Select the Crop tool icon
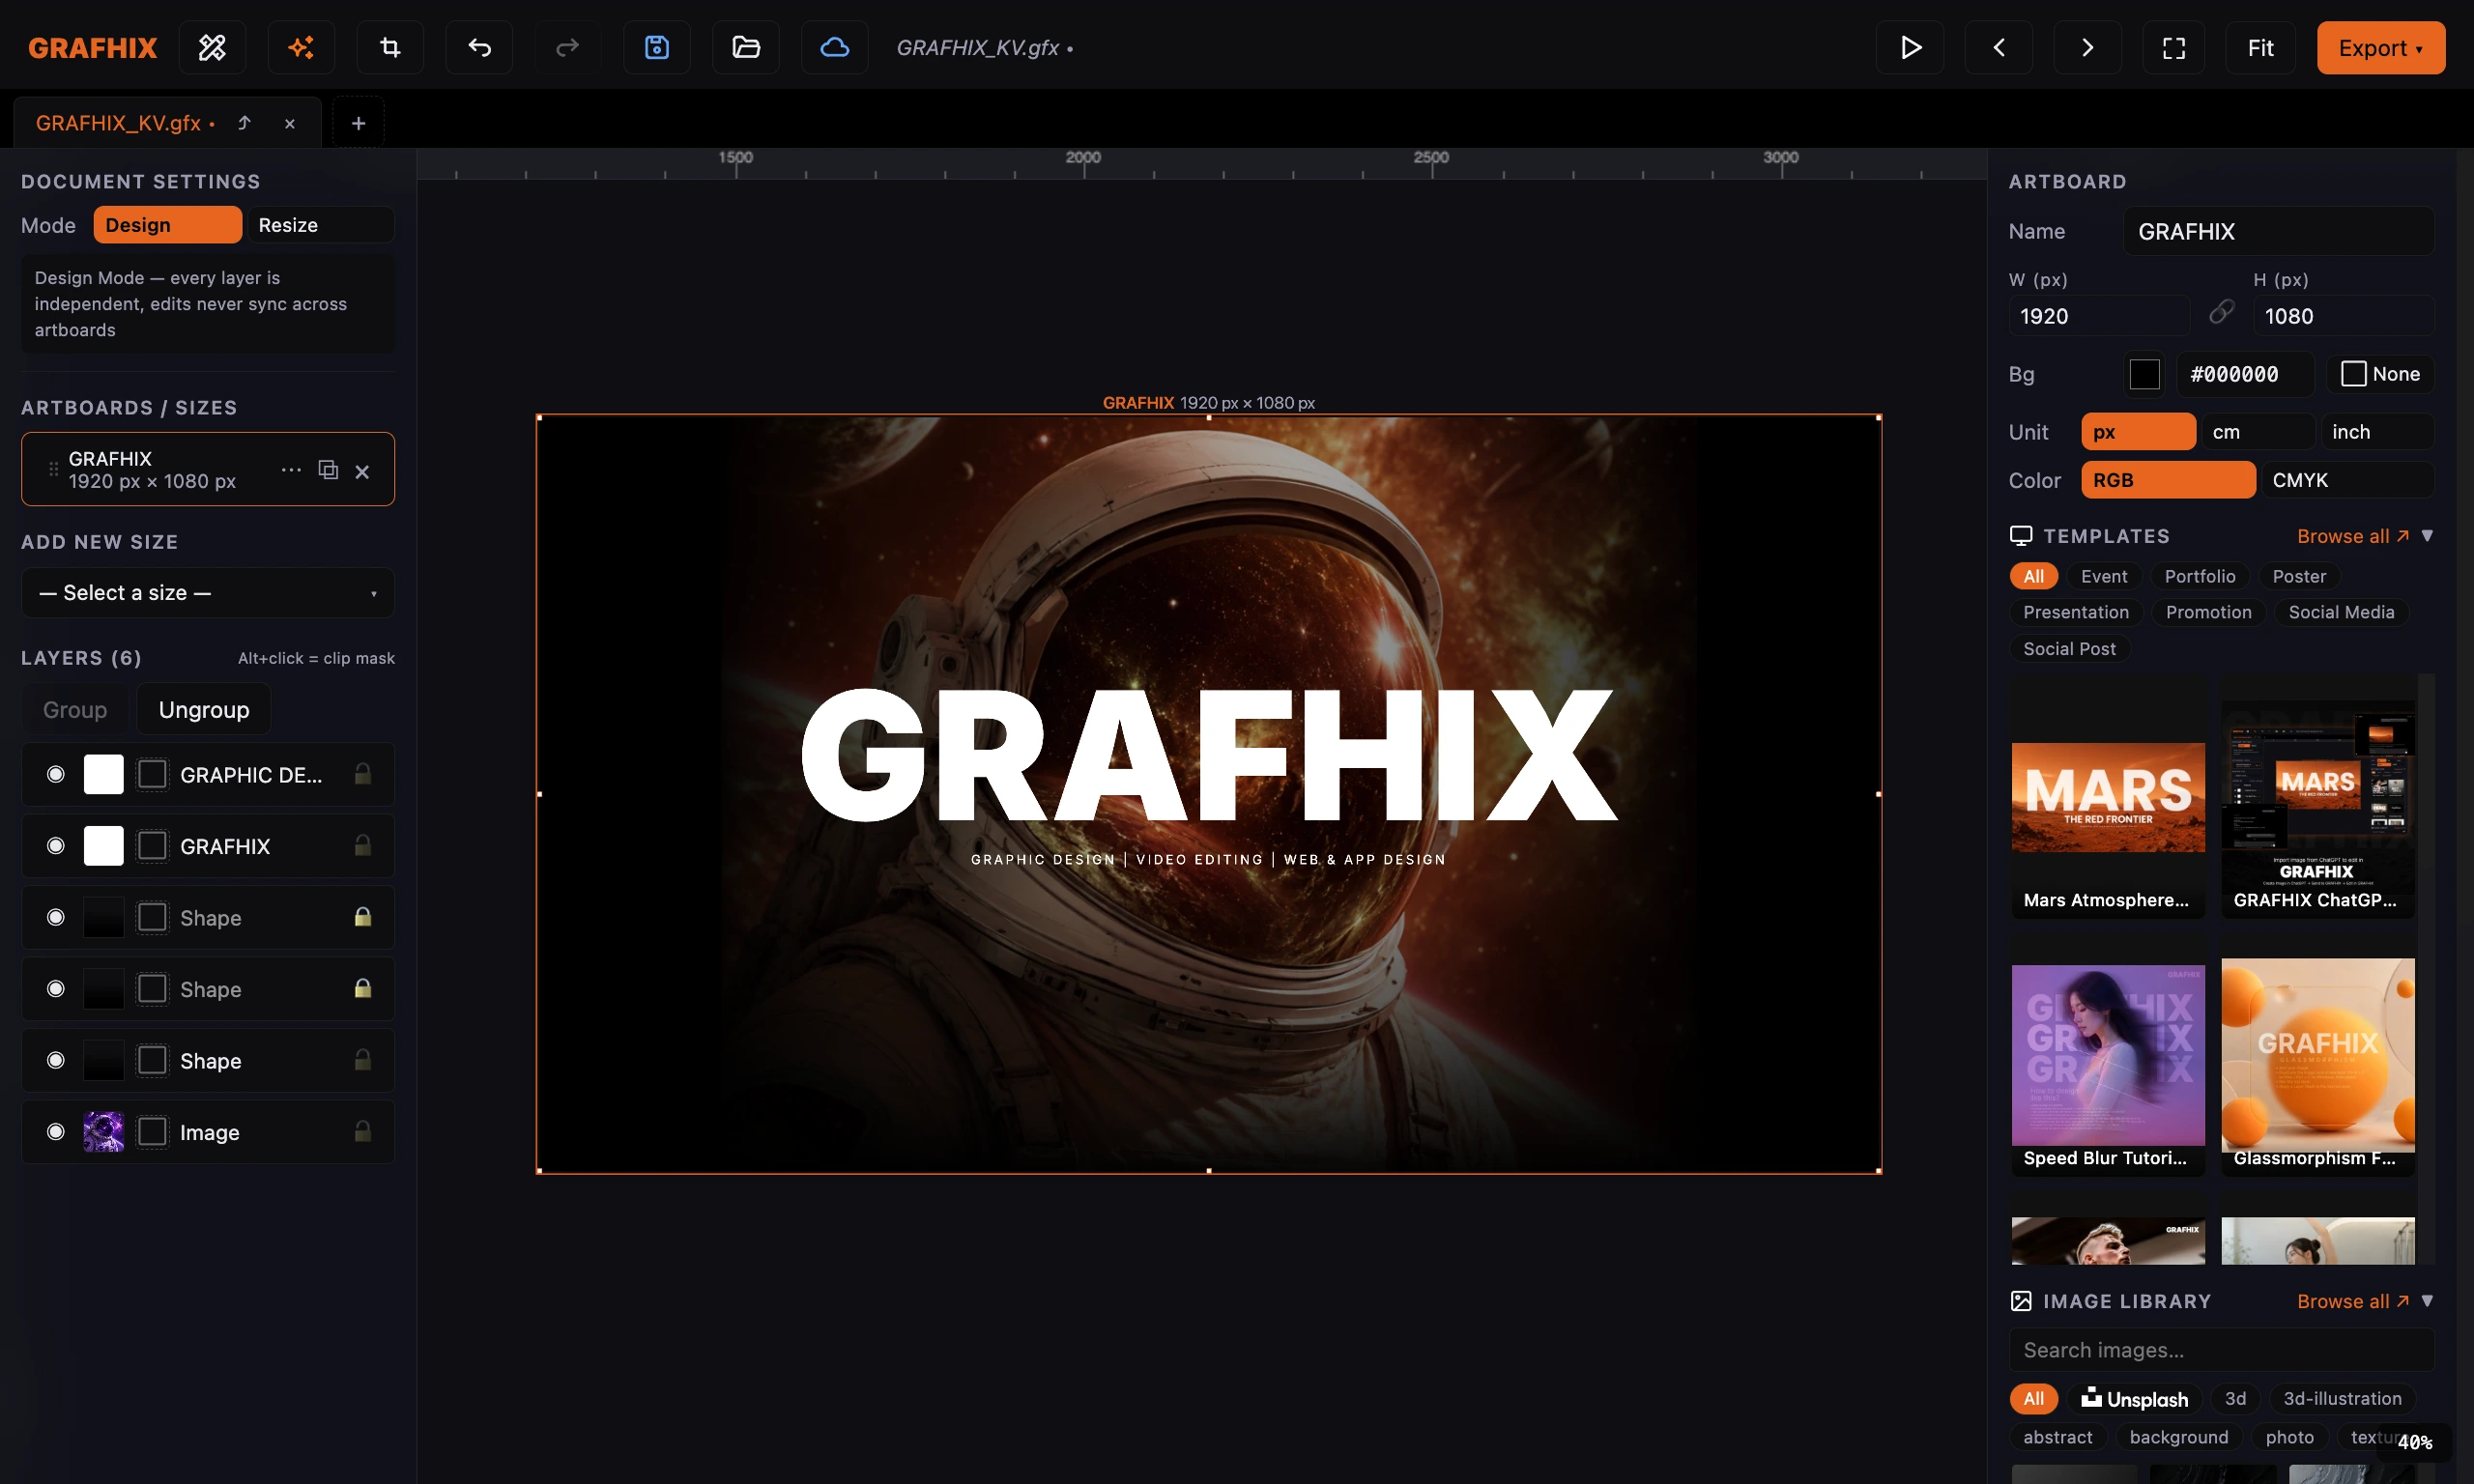2474x1484 pixels. [x=390, y=47]
